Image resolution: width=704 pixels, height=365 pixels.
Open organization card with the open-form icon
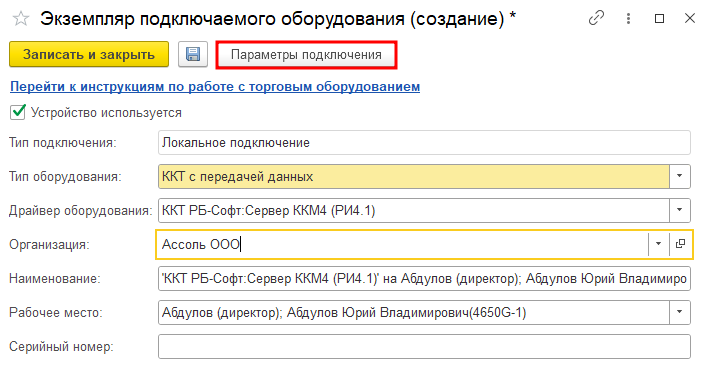[x=680, y=244]
